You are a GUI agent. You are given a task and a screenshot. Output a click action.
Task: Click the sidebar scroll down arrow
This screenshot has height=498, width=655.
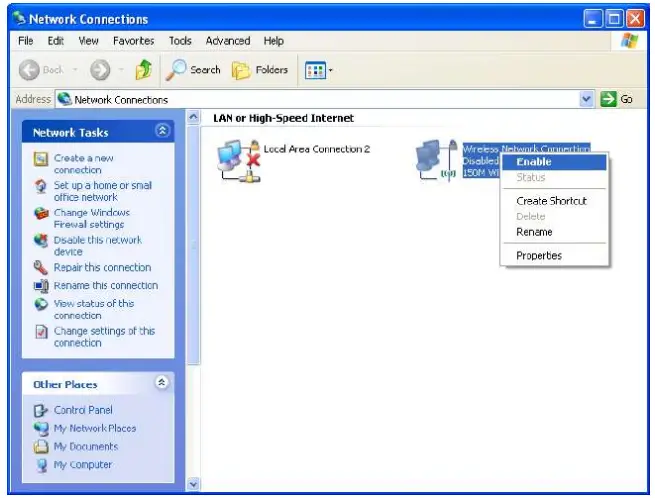click(193, 484)
